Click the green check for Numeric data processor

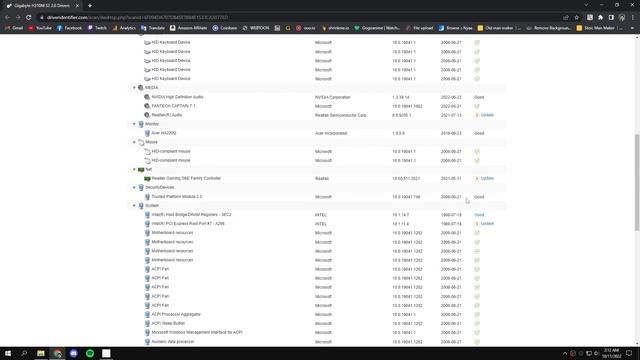click(477, 342)
